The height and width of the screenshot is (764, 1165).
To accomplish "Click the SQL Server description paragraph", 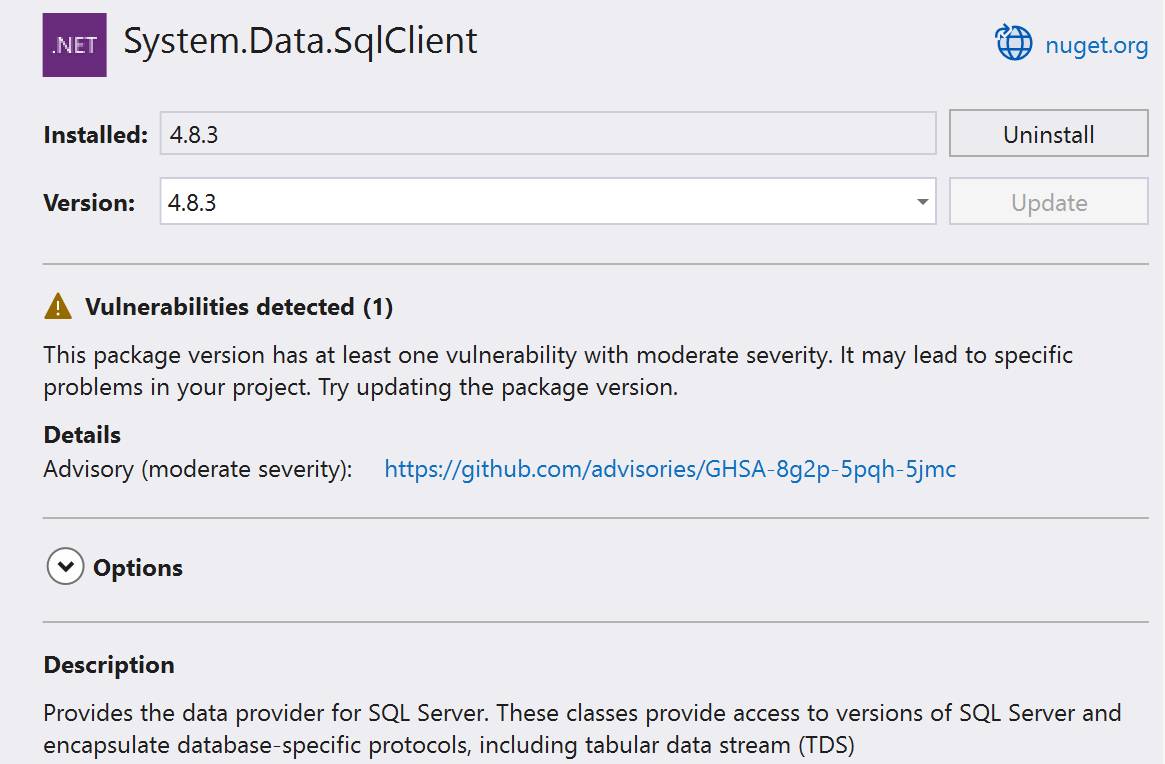I will pyautogui.click(x=580, y=729).
